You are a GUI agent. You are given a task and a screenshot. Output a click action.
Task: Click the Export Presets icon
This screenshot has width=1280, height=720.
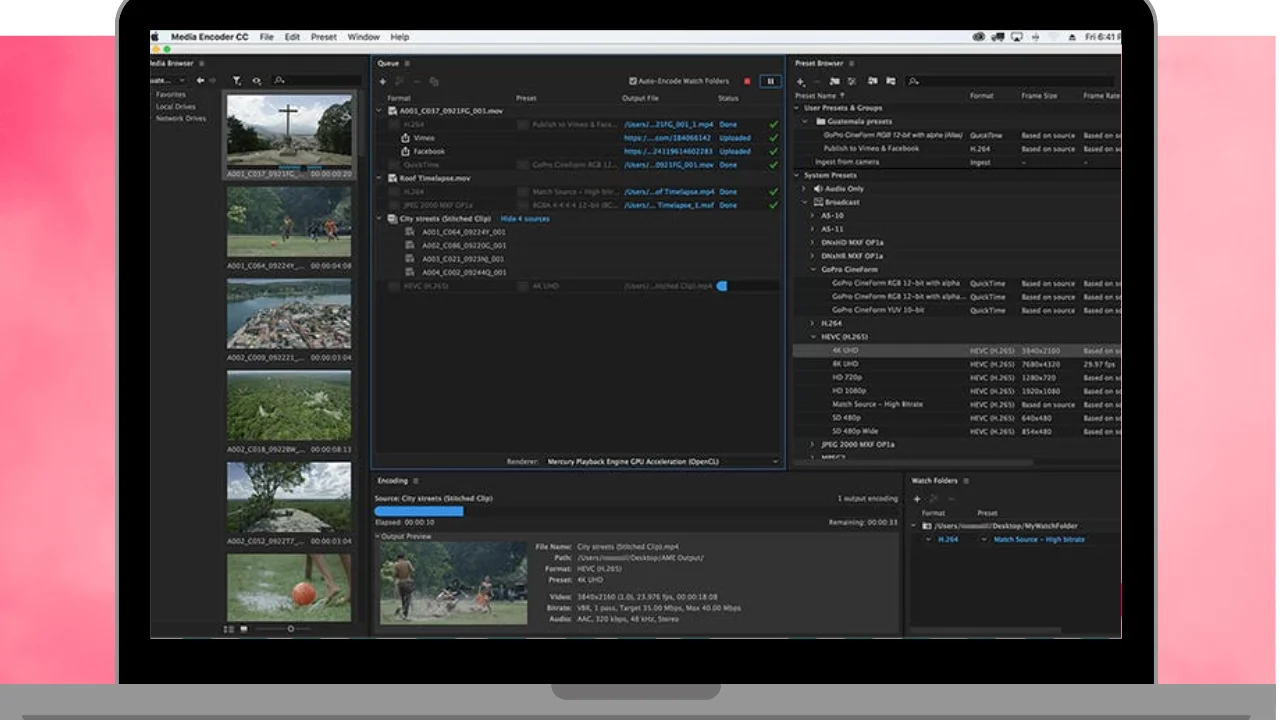[x=890, y=81]
